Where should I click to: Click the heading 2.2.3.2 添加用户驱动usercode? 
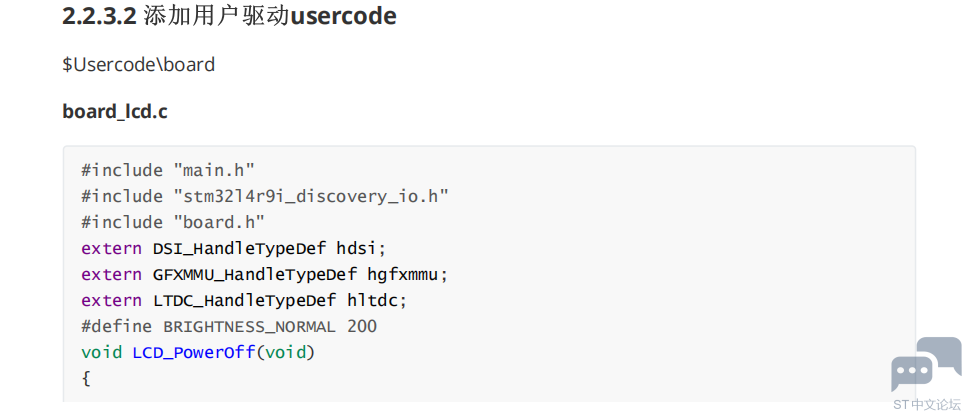[x=230, y=16]
